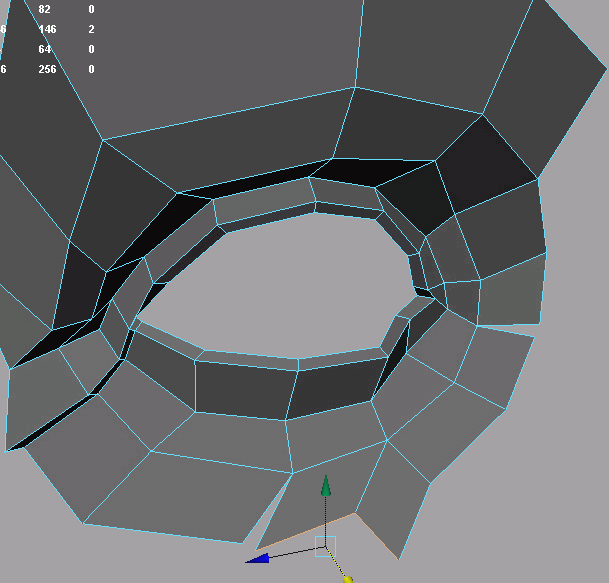Image resolution: width=609 pixels, height=583 pixels.
Task: Click the heads-up display count showing 2
Action: [91, 29]
